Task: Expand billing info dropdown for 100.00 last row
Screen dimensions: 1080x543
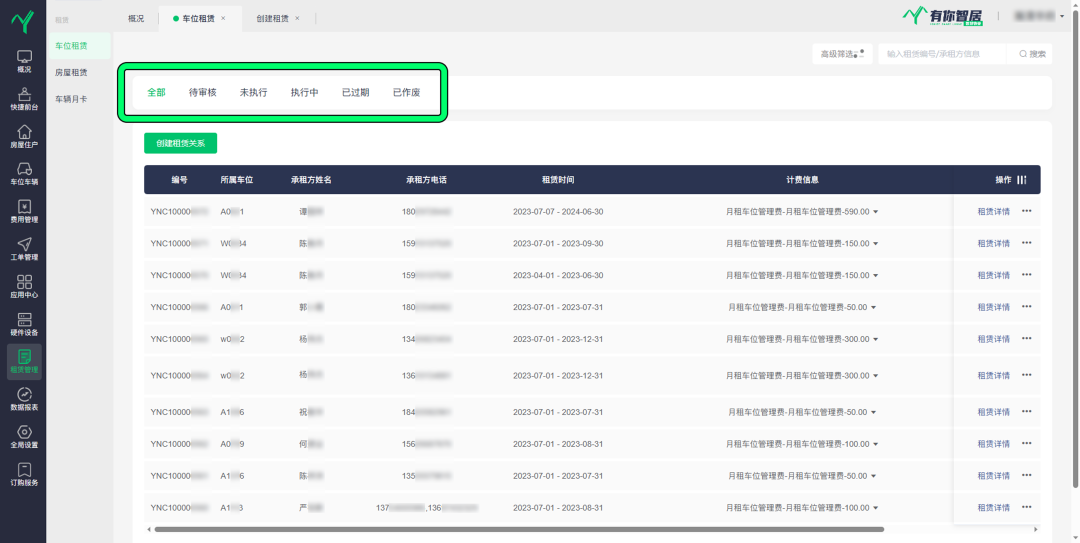Action: click(876, 508)
